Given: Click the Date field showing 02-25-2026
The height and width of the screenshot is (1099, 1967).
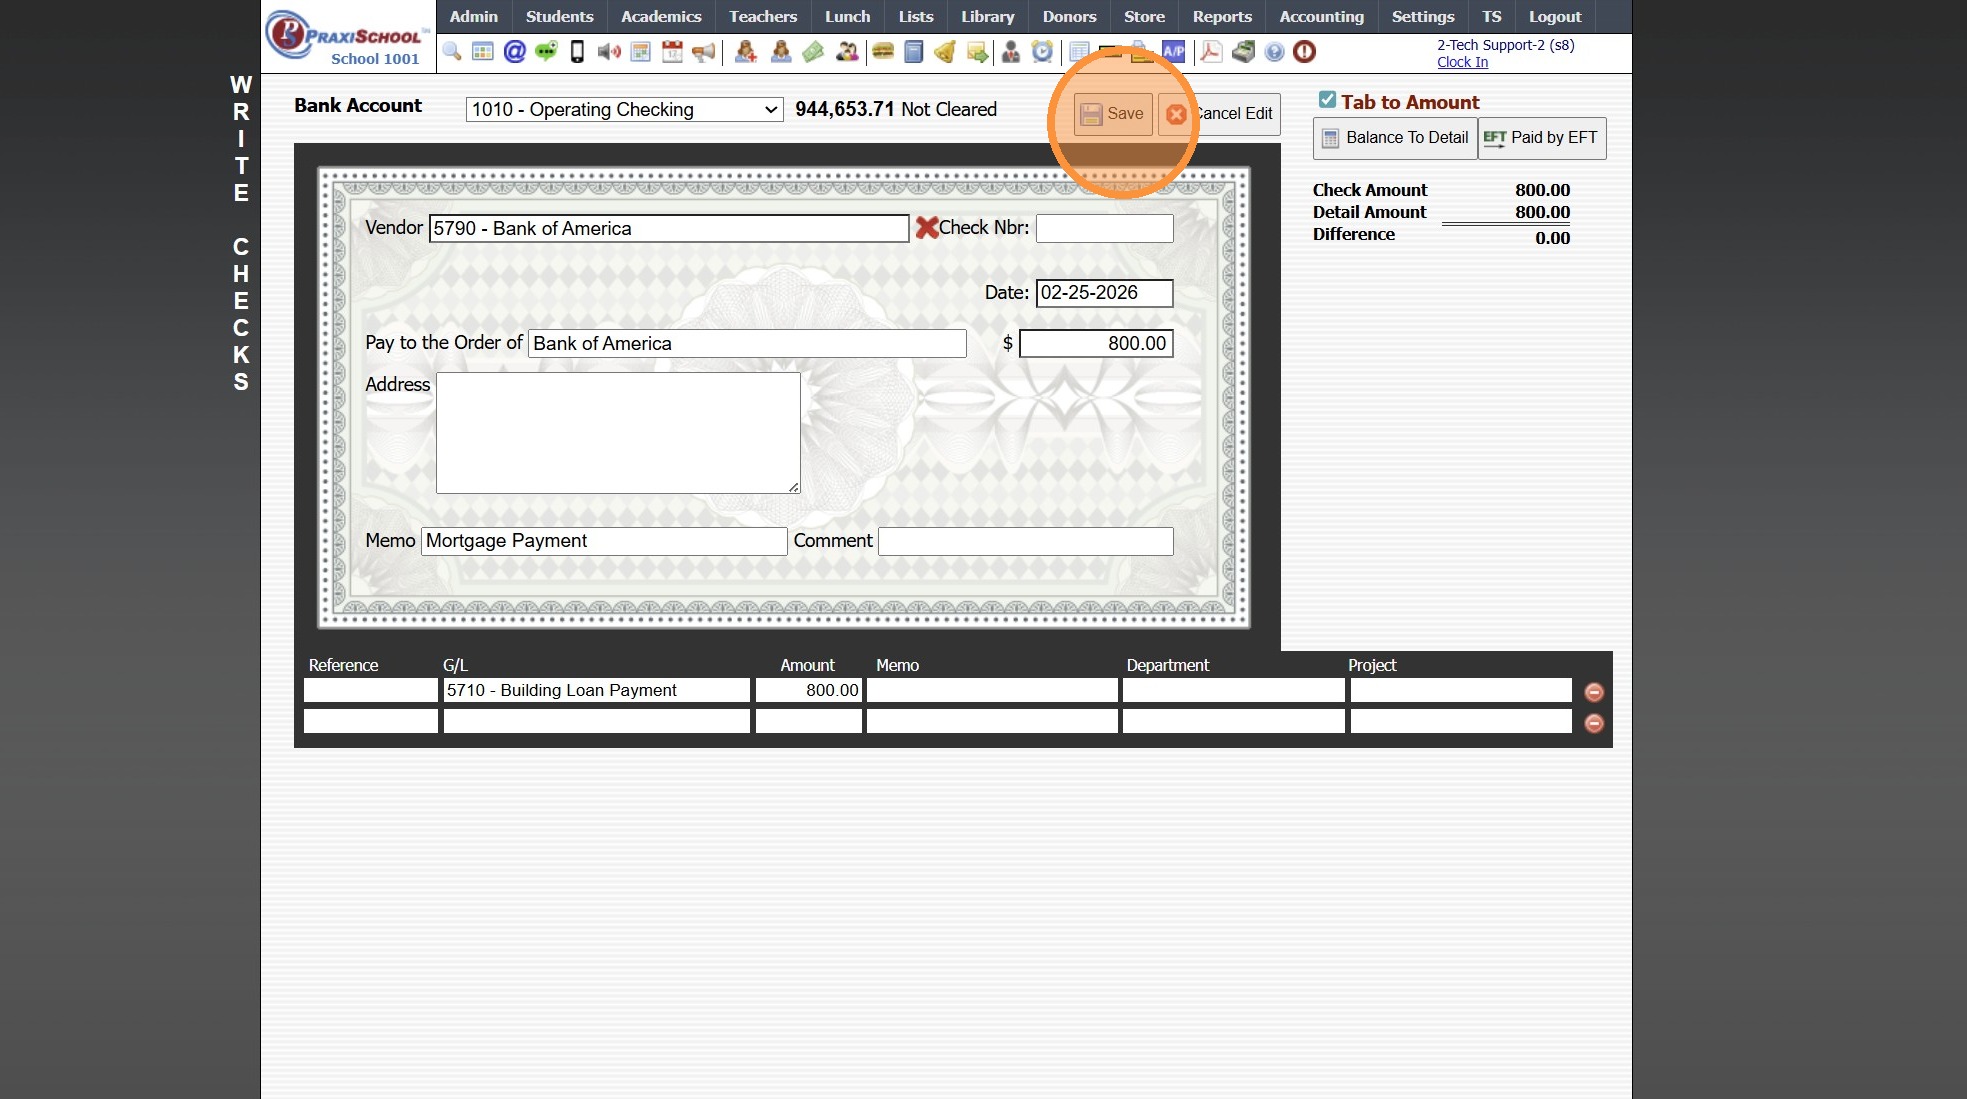Looking at the screenshot, I should (1103, 293).
